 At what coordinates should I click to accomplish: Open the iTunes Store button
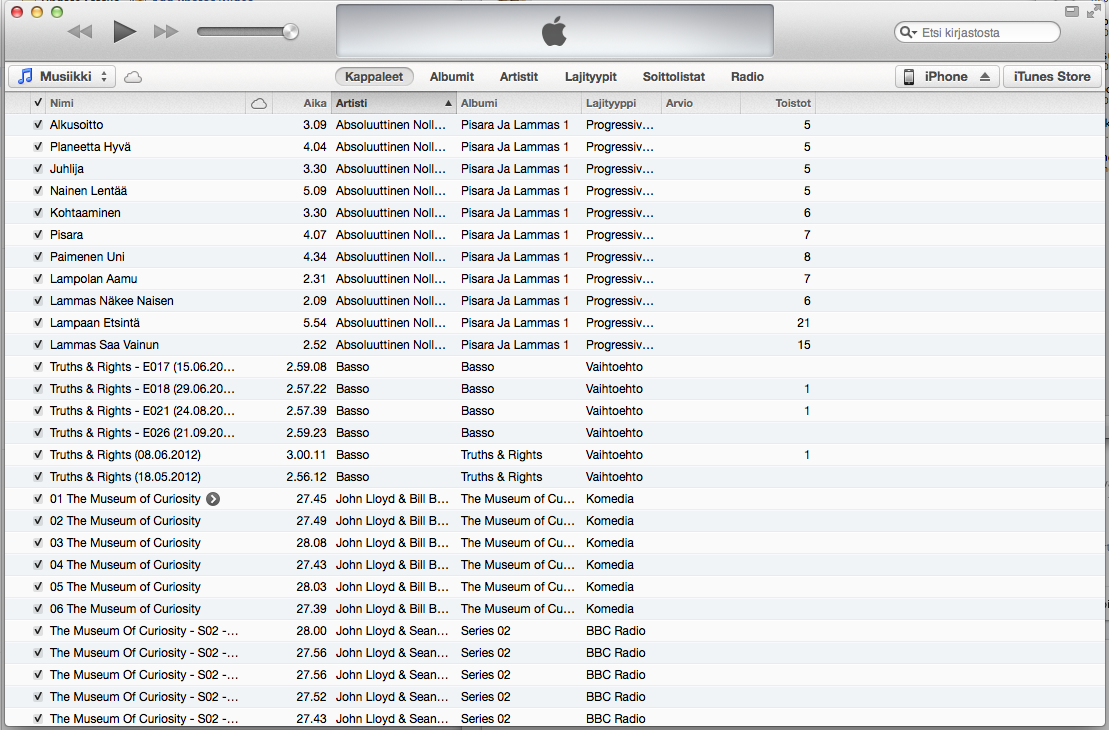point(1052,77)
